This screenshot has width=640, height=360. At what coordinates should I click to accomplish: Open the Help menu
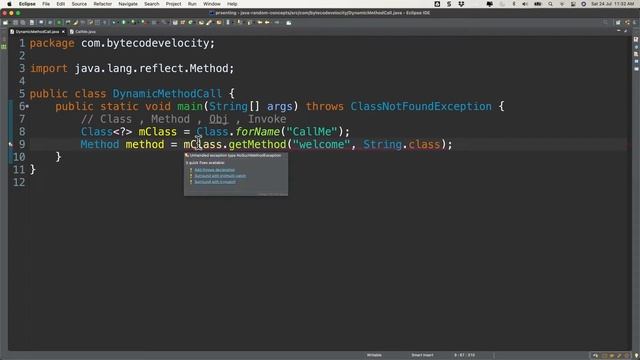point(232,4)
